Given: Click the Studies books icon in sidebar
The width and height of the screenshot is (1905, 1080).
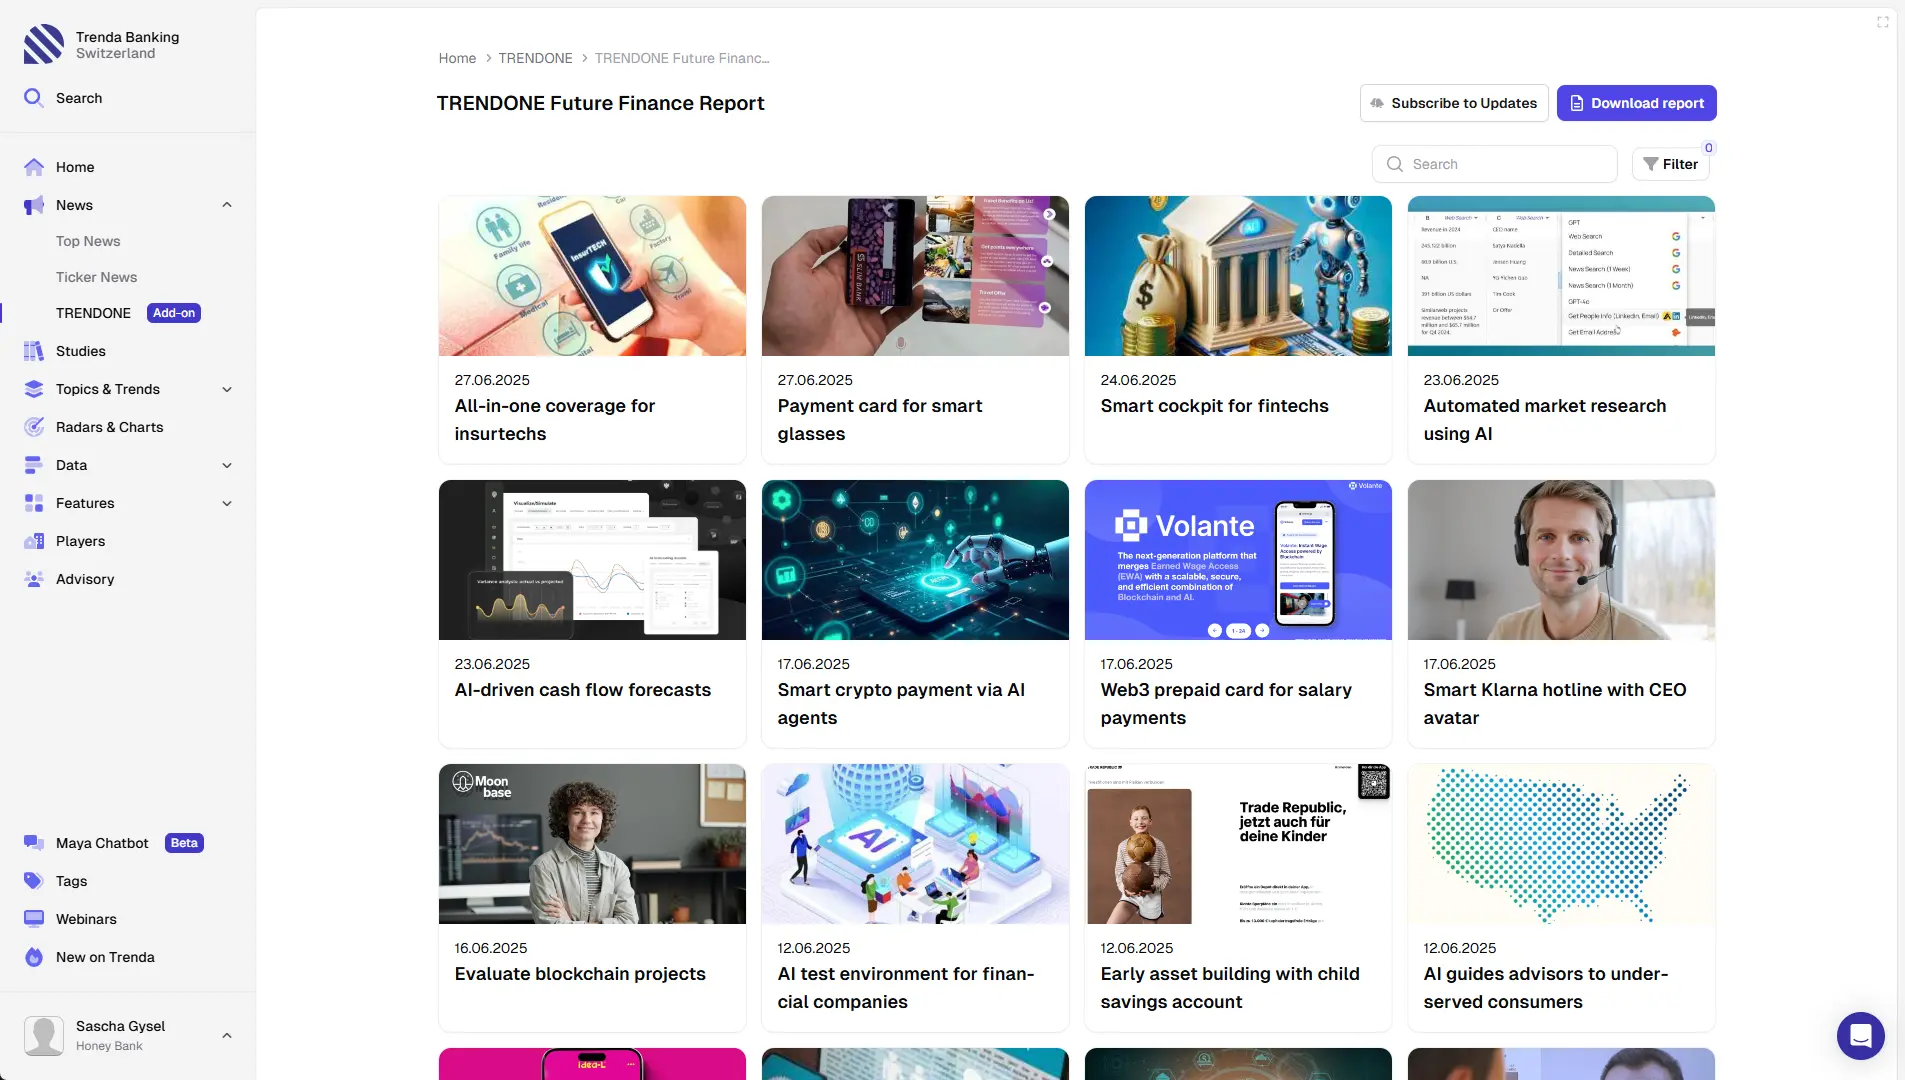Looking at the screenshot, I should 34,351.
